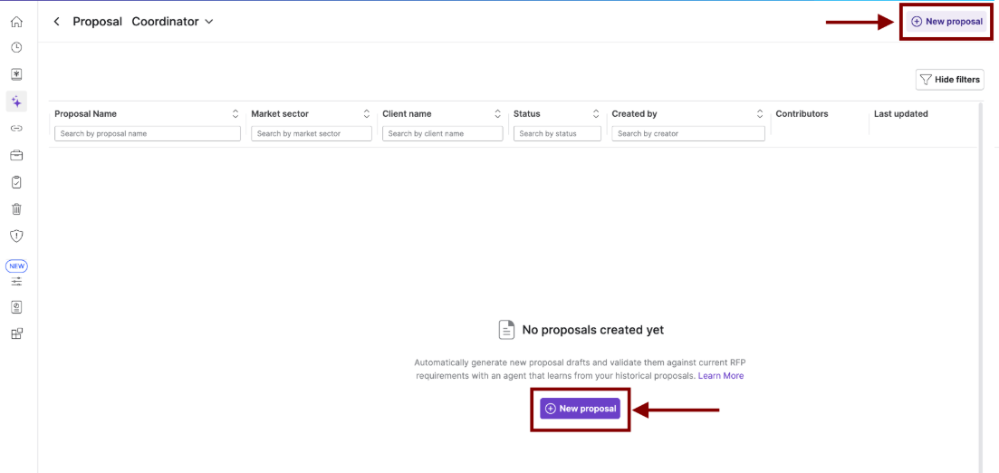
Task: Open the Home icon in the sidebar
Action: pos(17,22)
